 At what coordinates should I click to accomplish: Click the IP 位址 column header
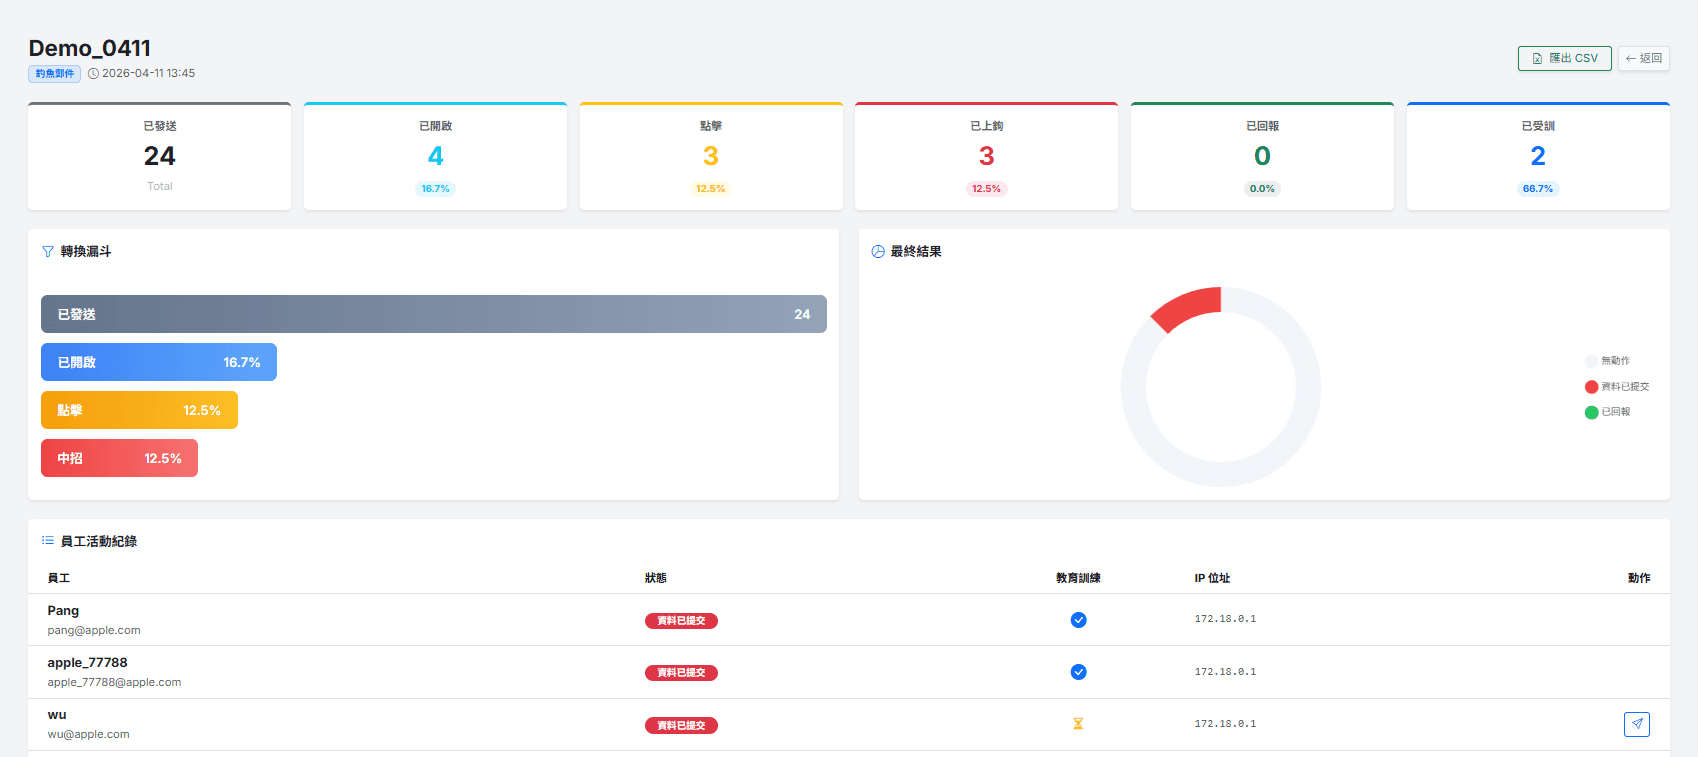click(1212, 578)
